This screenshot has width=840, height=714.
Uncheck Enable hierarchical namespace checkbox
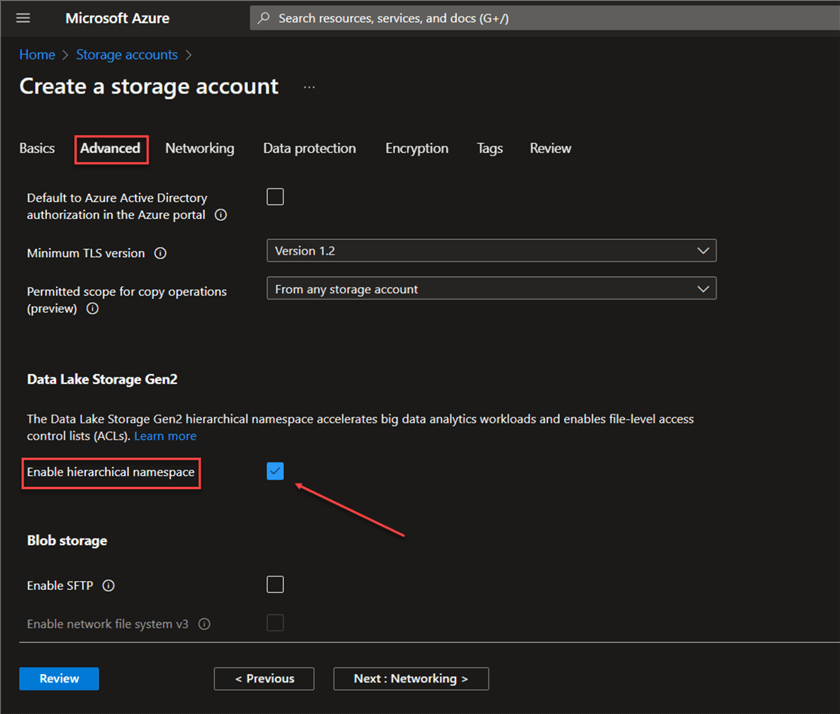click(275, 471)
